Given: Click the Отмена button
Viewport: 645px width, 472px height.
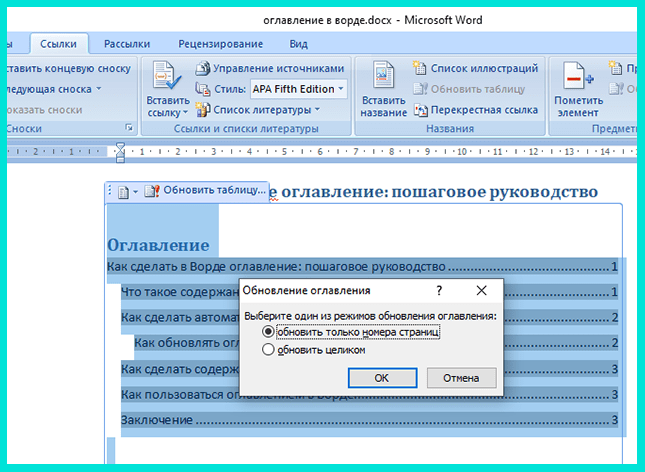Looking at the screenshot, I should click(x=461, y=378).
